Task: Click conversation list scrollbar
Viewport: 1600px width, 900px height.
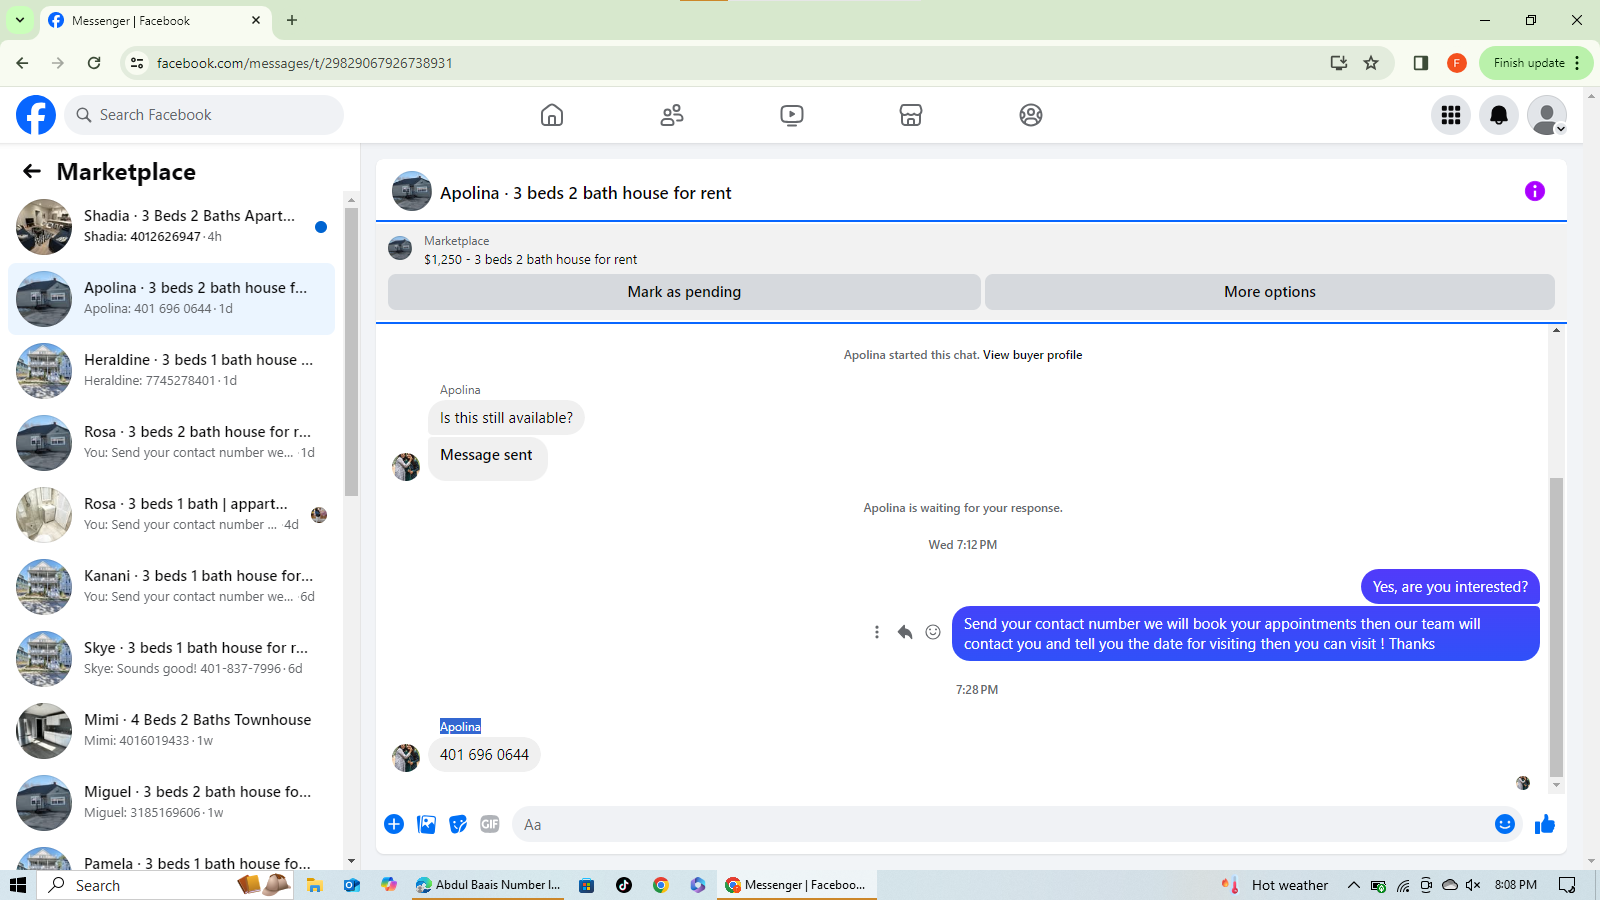Action: [351, 350]
